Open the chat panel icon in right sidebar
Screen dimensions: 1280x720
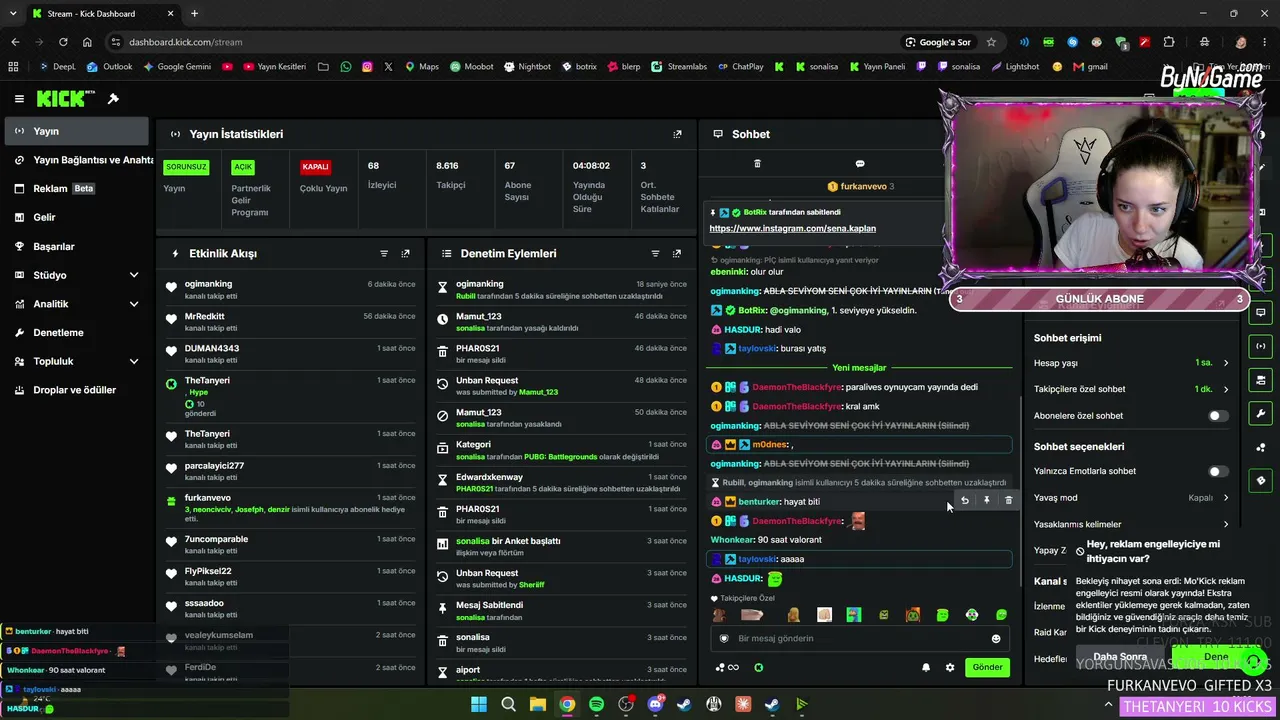pyautogui.click(x=1260, y=312)
